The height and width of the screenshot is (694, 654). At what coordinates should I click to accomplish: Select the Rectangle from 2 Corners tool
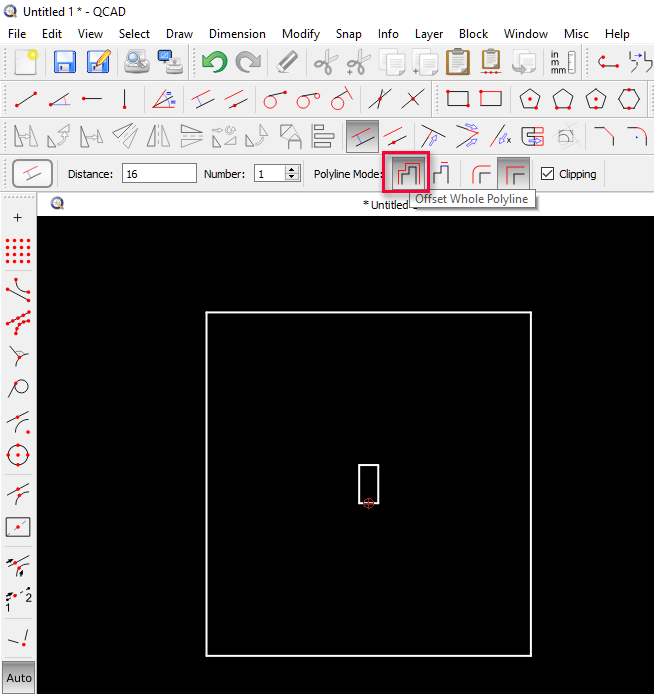pos(458,99)
